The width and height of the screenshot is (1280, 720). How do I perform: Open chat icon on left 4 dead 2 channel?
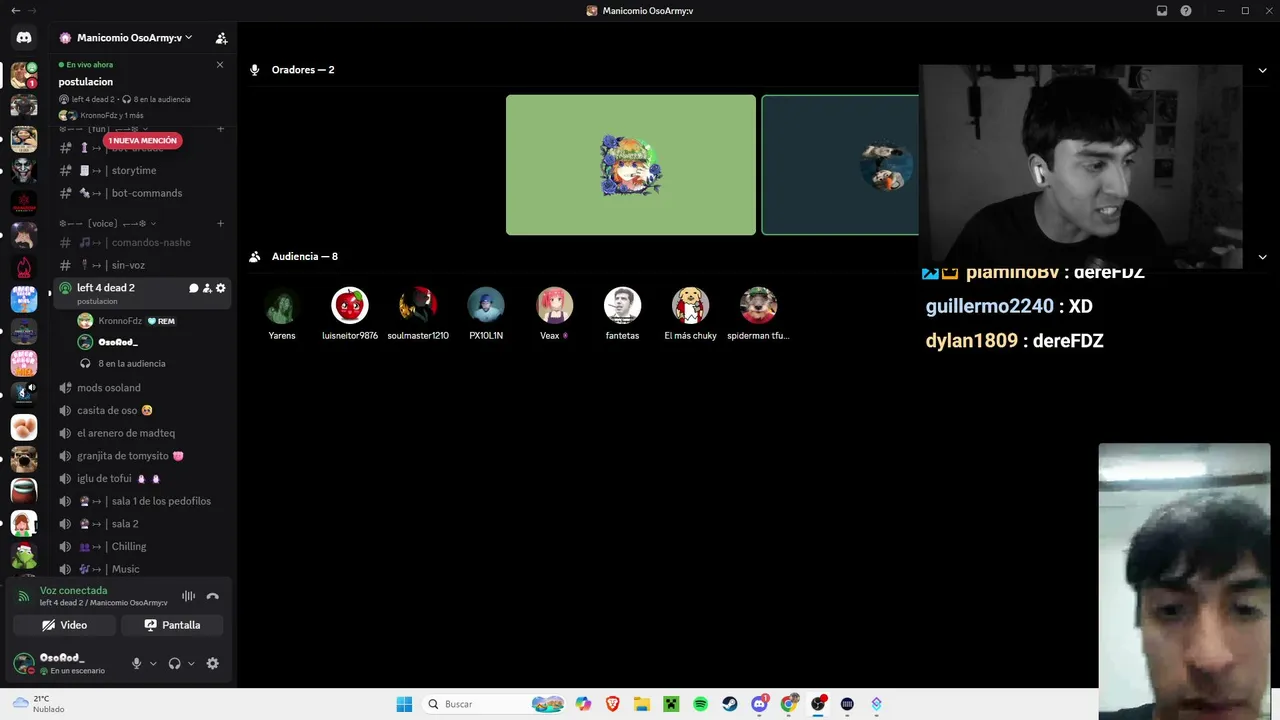[x=194, y=288]
